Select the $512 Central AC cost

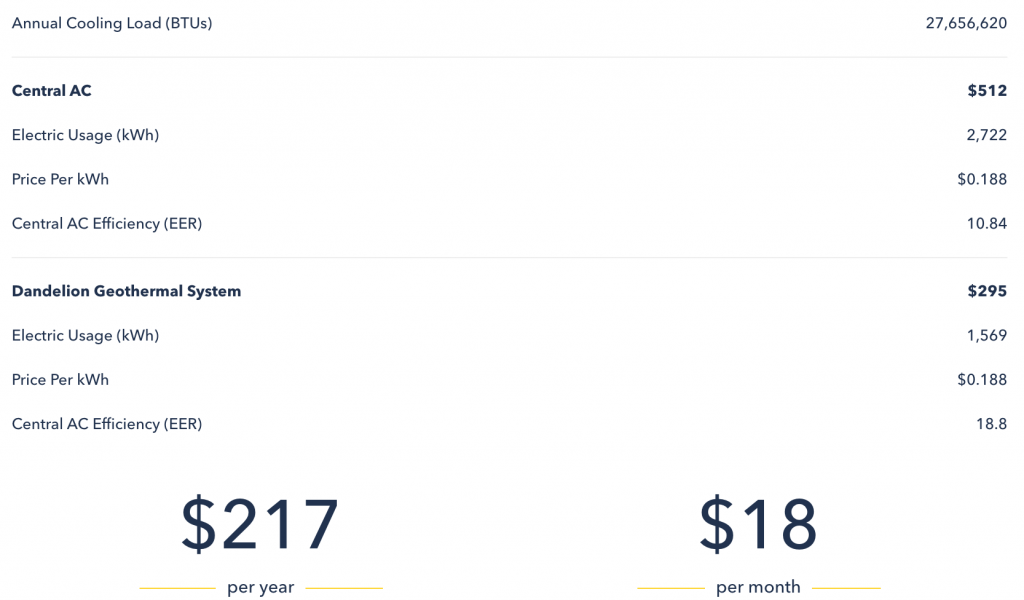(987, 91)
